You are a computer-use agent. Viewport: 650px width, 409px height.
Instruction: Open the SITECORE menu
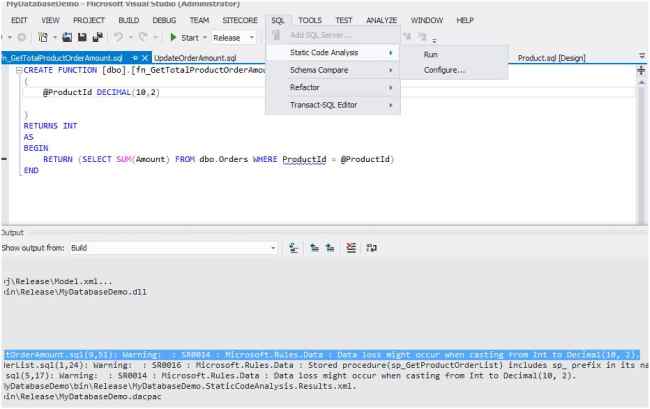coord(240,20)
